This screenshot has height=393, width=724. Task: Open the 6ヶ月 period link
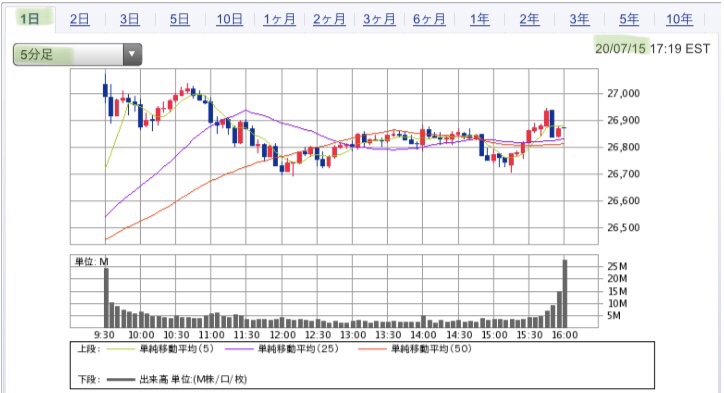click(x=429, y=19)
